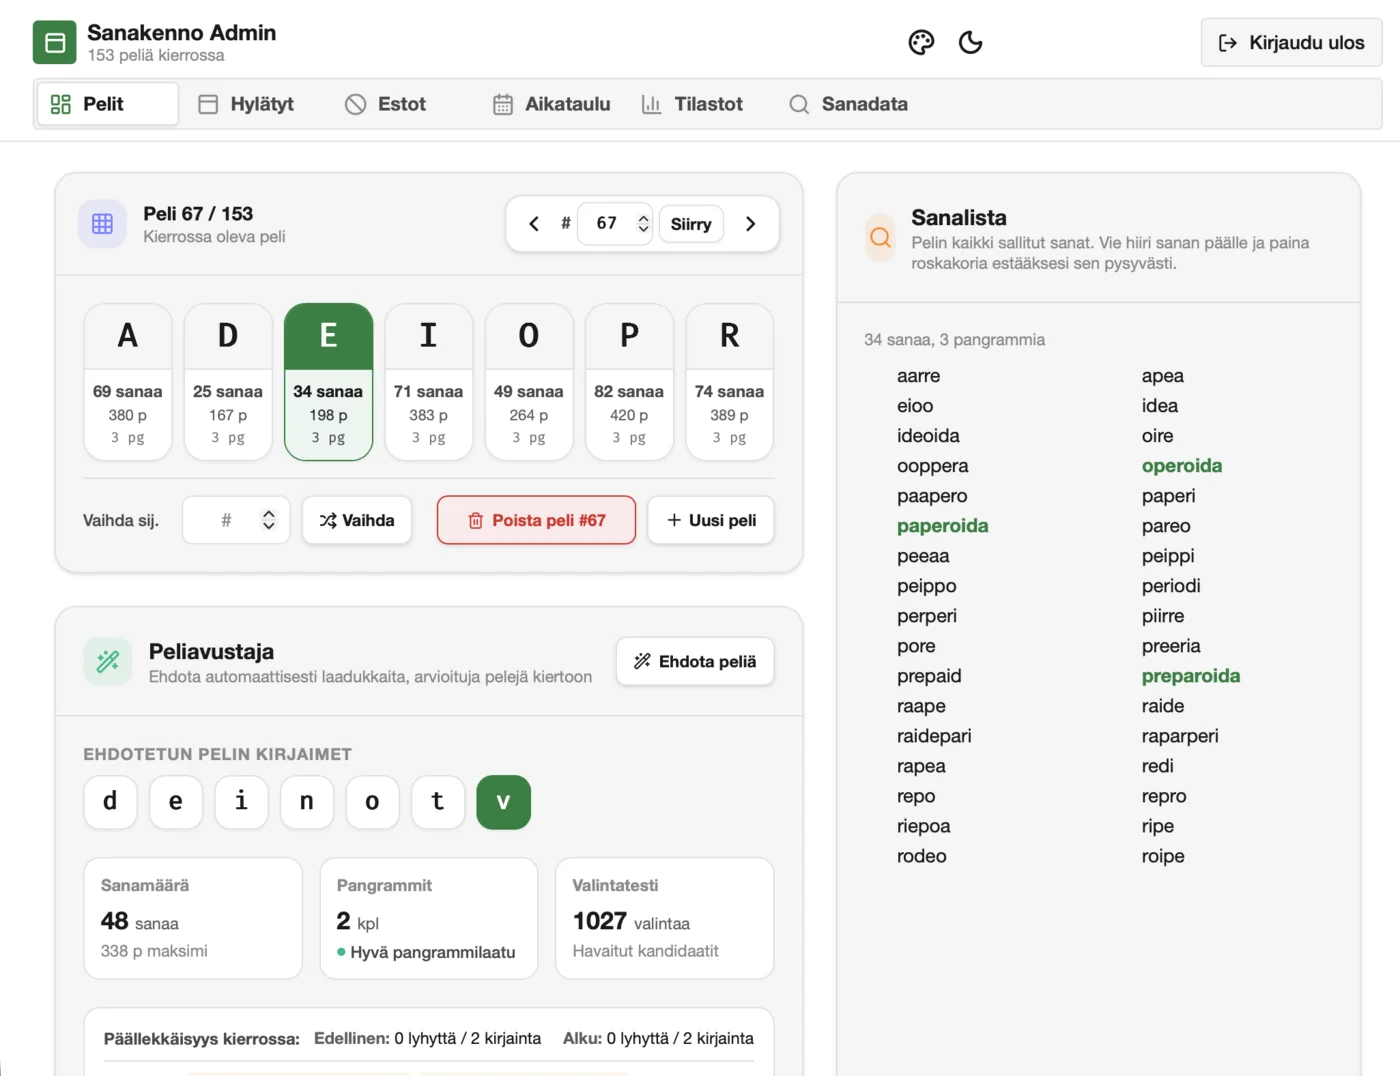The width and height of the screenshot is (1400, 1076).
Task: Select center letter R card
Action: tap(729, 382)
